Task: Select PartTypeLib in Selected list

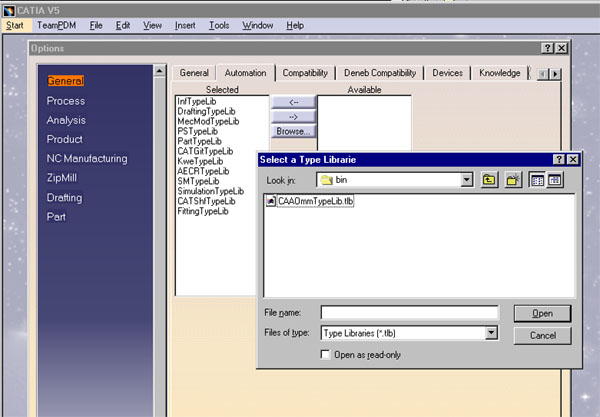Action: [199, 141]
